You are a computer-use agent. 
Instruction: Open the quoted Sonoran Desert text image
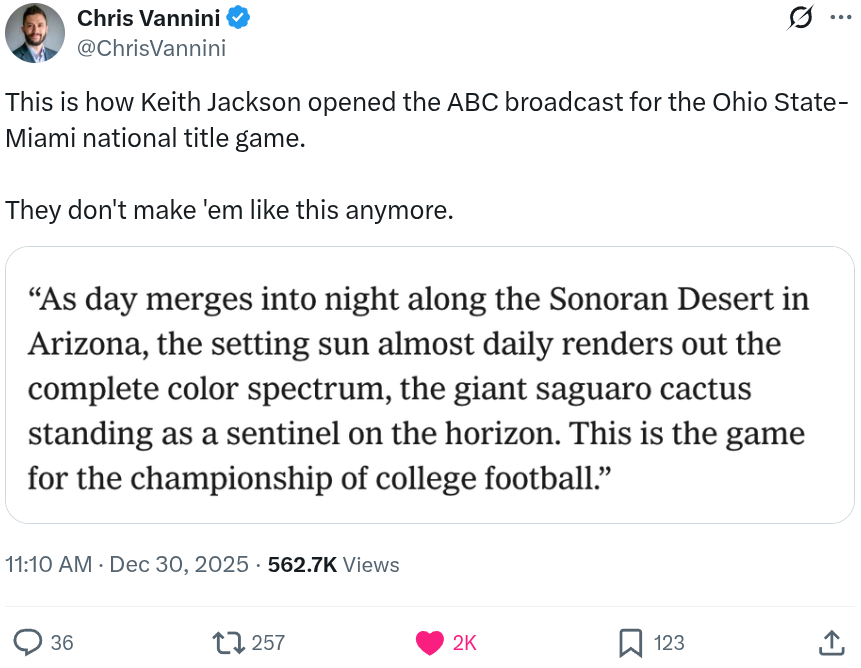pyautogui.click(x=430, y=385)
